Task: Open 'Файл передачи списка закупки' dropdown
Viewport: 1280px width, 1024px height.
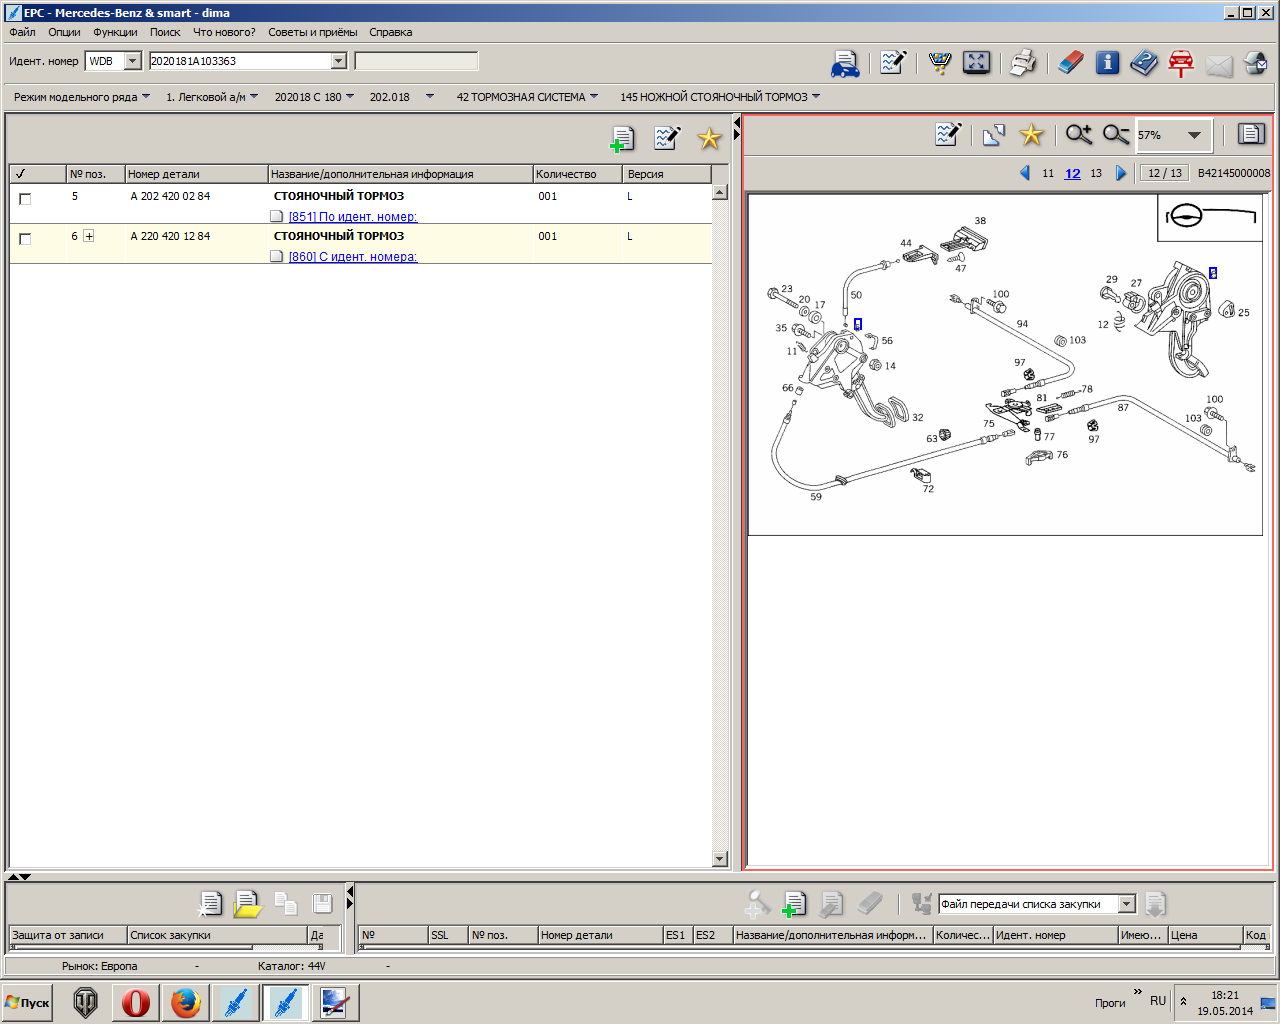Action: click(1127, 904)
